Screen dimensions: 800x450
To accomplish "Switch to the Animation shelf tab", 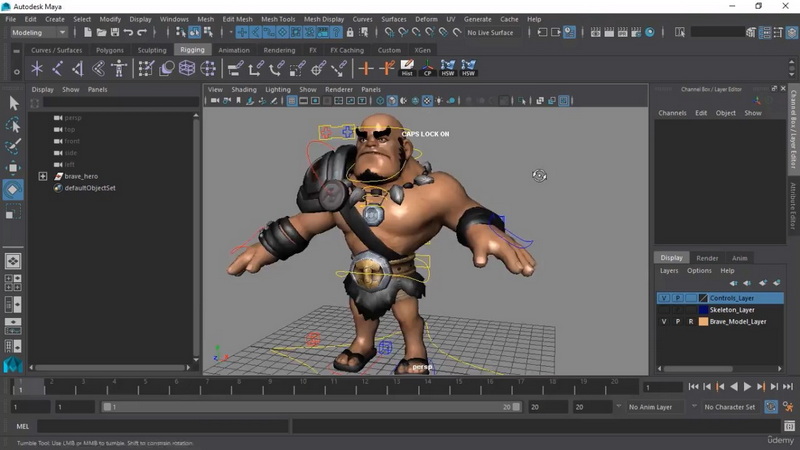I will pyautogui.click(x=234, y=50).
